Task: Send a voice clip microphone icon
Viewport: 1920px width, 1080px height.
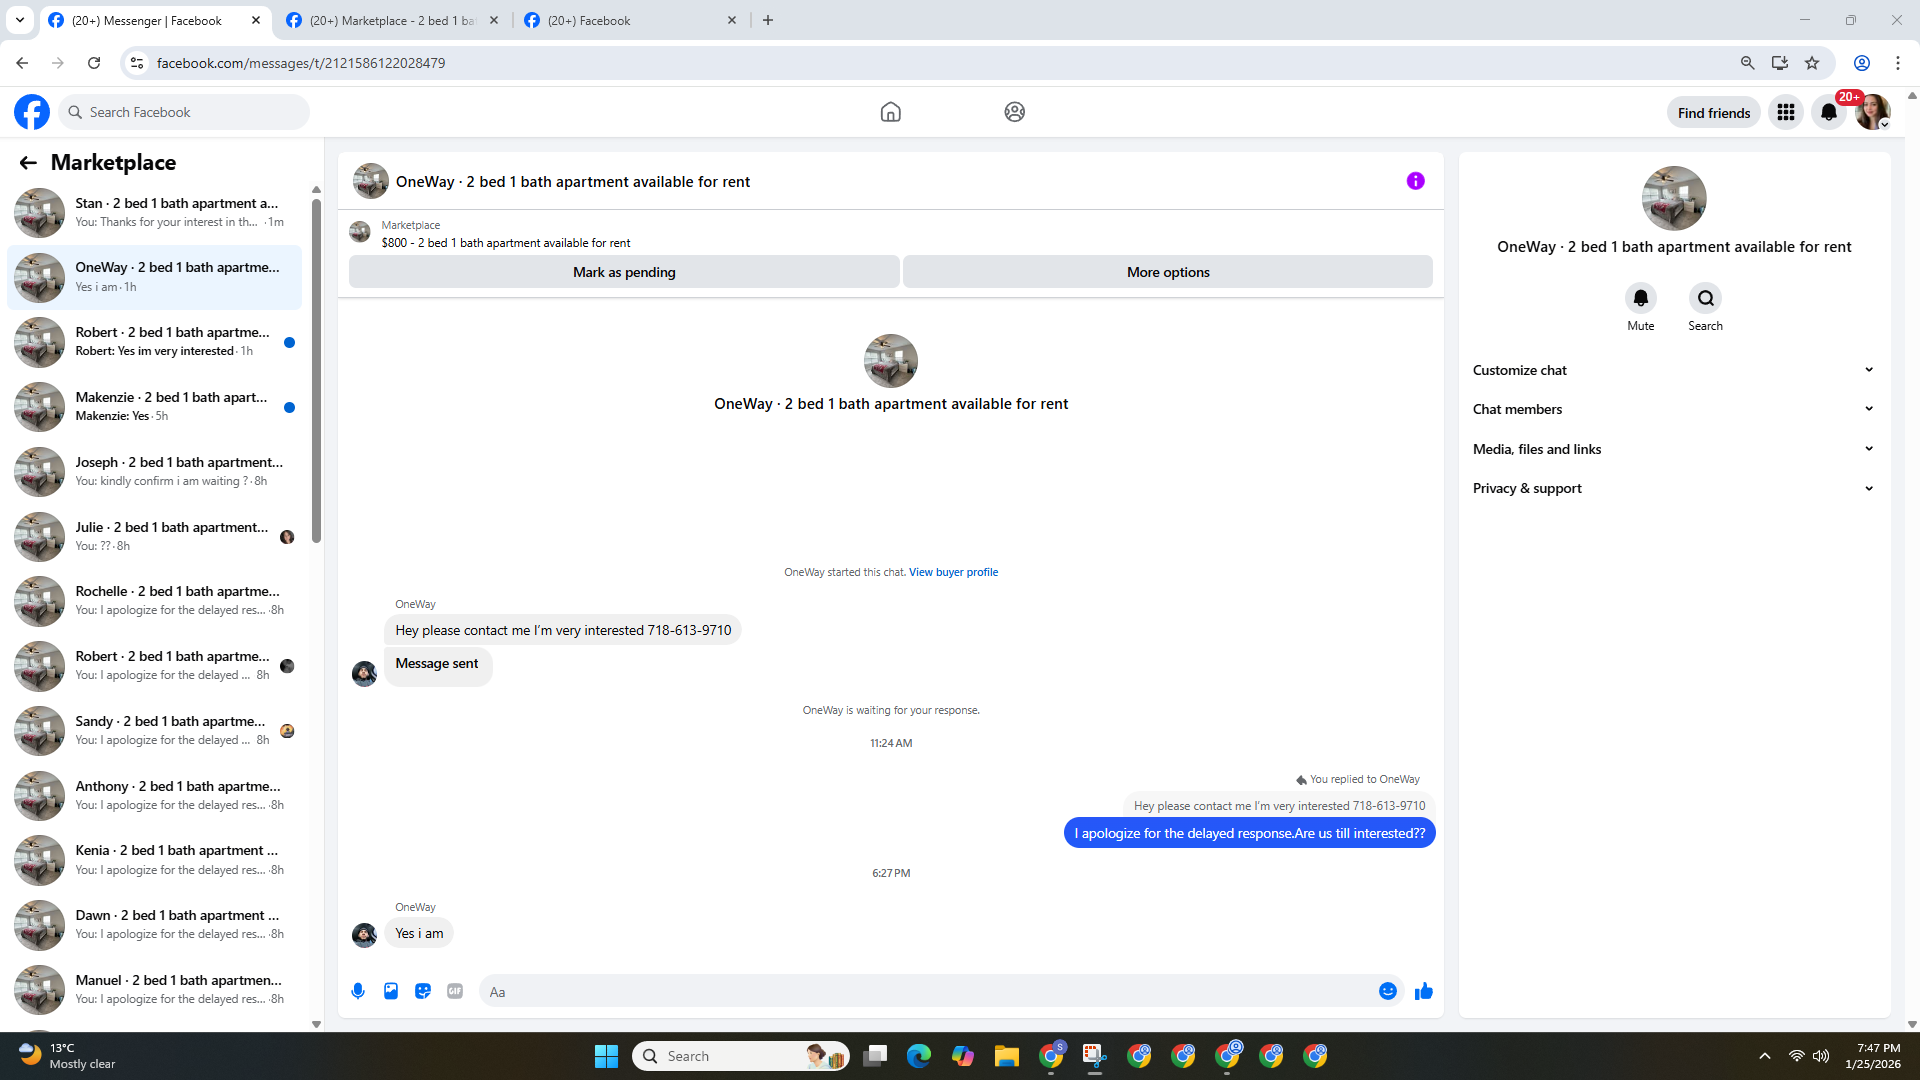Action: (358, 991)
